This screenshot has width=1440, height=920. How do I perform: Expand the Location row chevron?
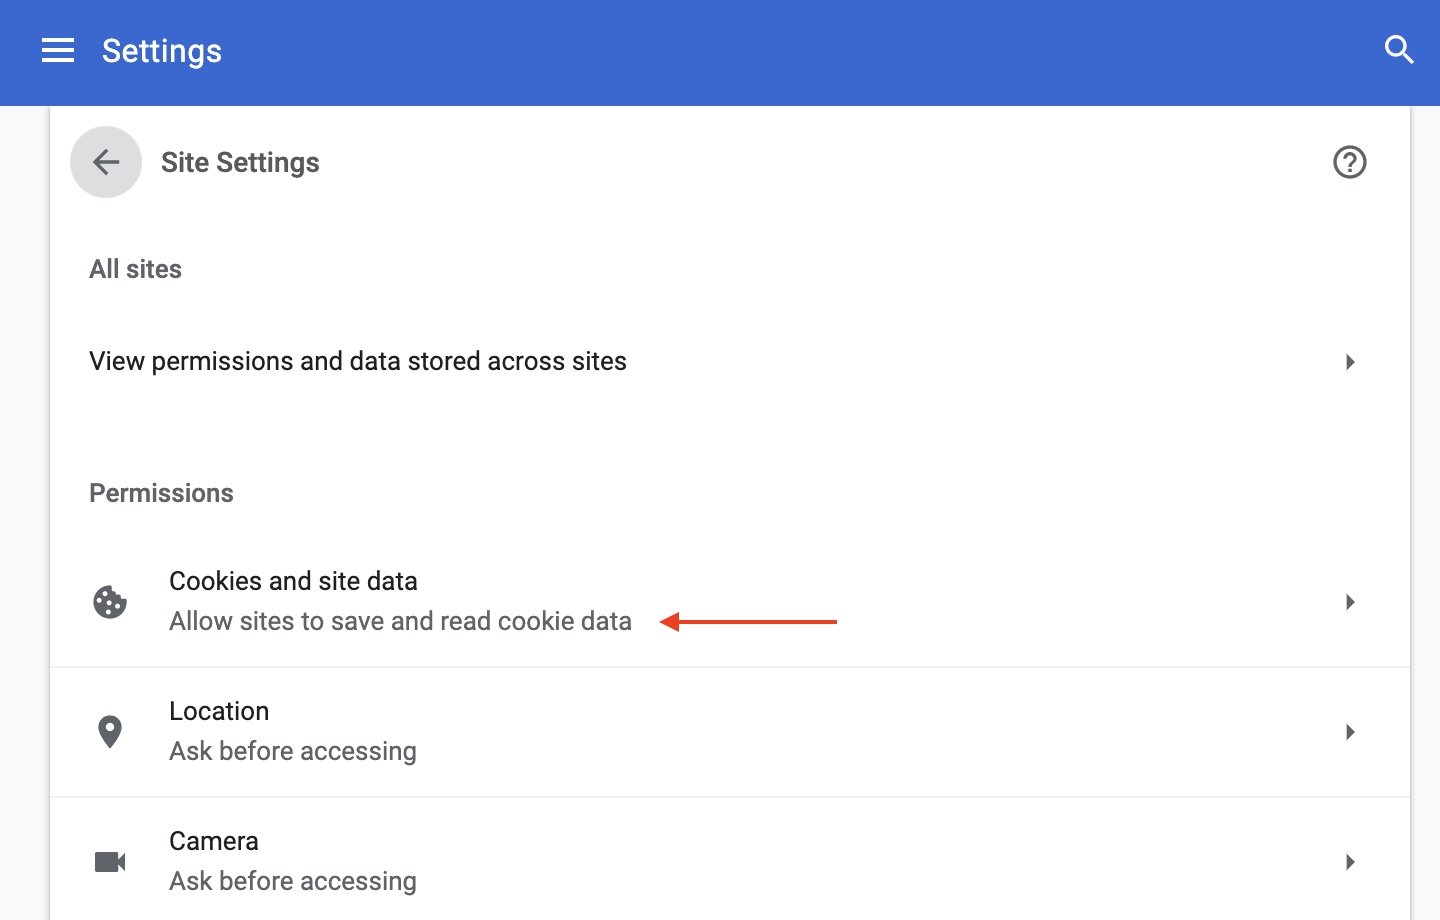[x=1350, y=731]
